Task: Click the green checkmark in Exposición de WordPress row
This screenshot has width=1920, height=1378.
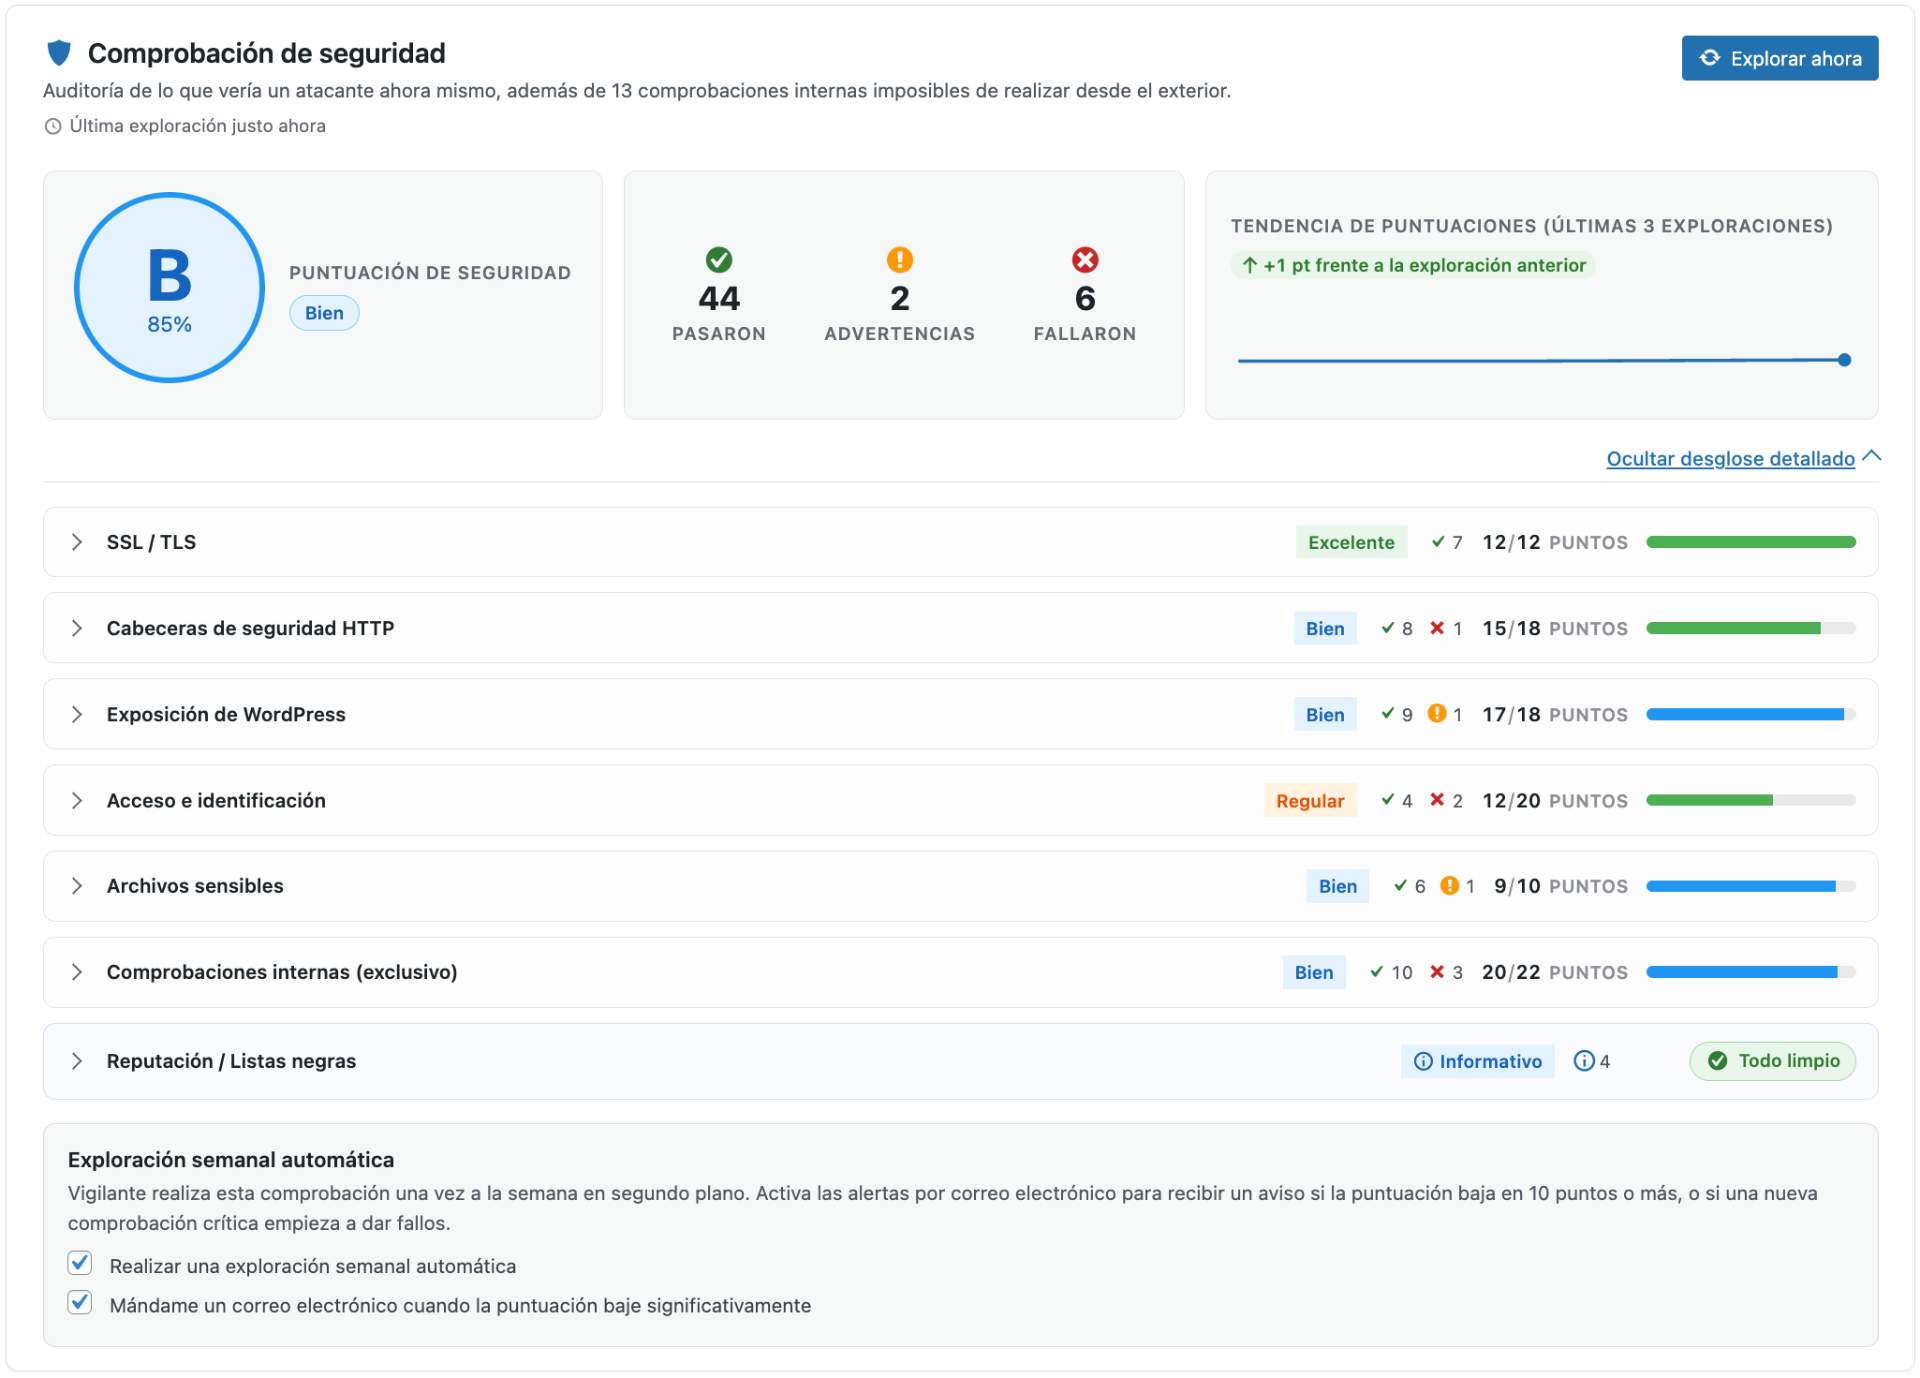Action: pyautogui.click(x=1388, y=713)
